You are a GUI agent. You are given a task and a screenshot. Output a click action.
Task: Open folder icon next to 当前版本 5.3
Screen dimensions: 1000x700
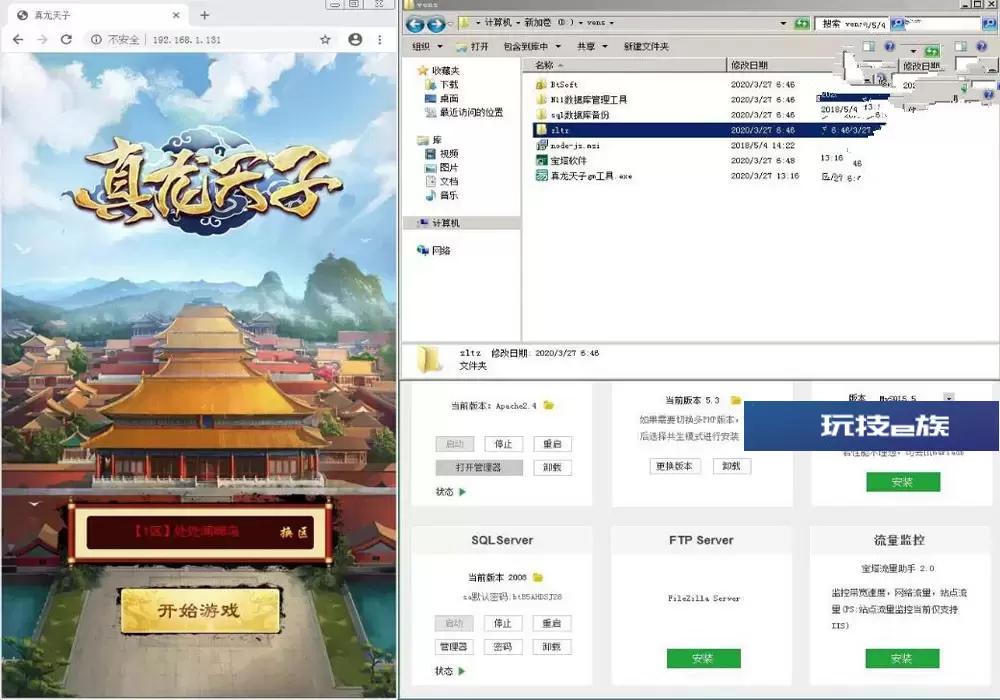click(x=735, y=400)
